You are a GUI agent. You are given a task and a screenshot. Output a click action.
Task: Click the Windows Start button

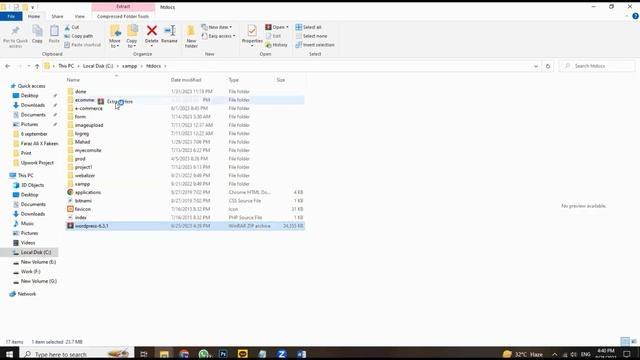pos(9,354)
